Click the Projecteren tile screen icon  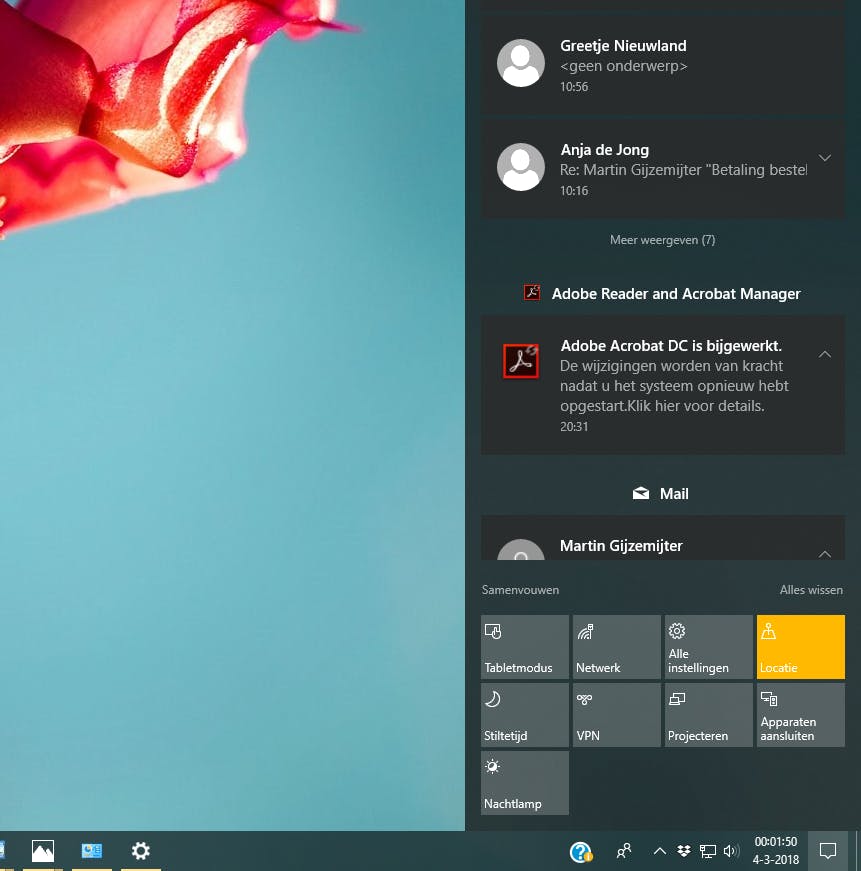coord(677,699)
